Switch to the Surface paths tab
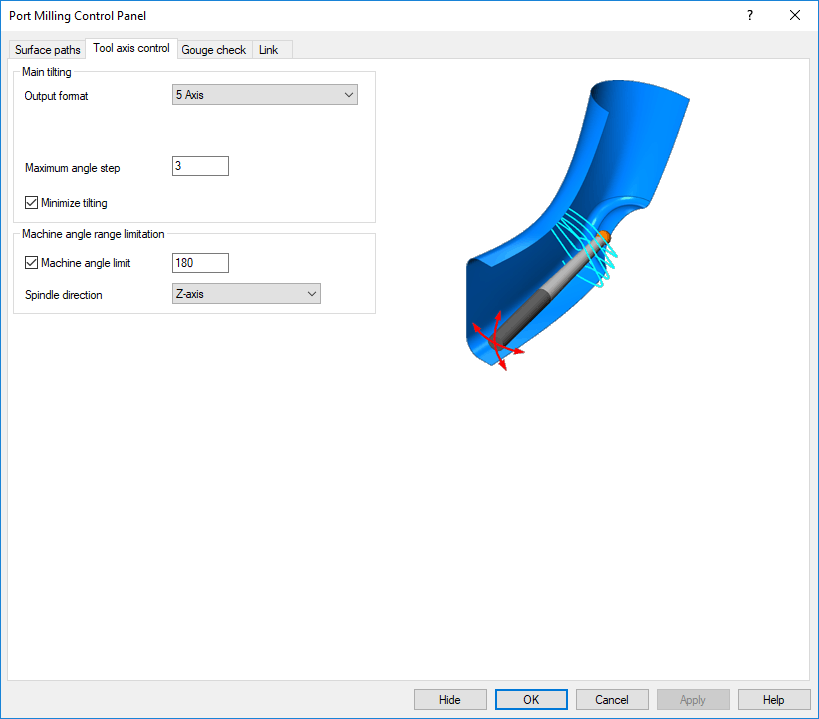 coord(48,50)
